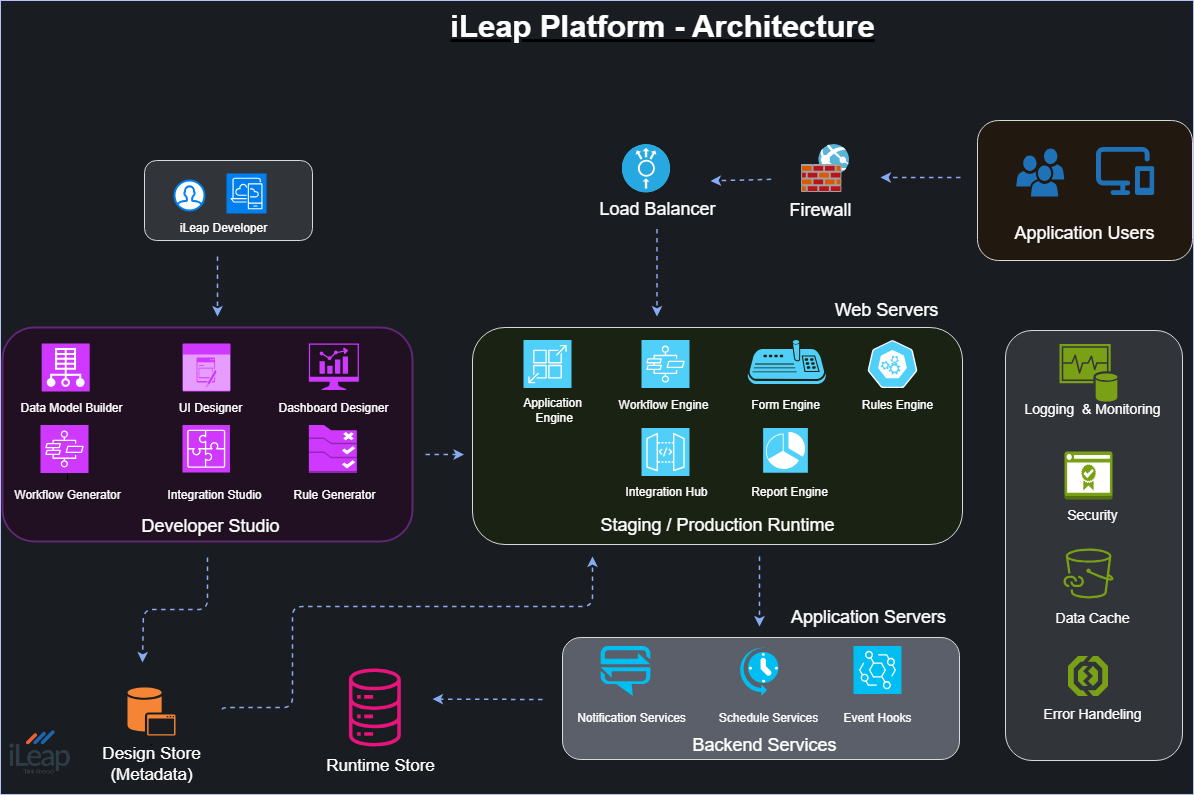Screen dimensions: 1194x795
Task: Select the Workflow Engine icon
Action: (666, 364)
